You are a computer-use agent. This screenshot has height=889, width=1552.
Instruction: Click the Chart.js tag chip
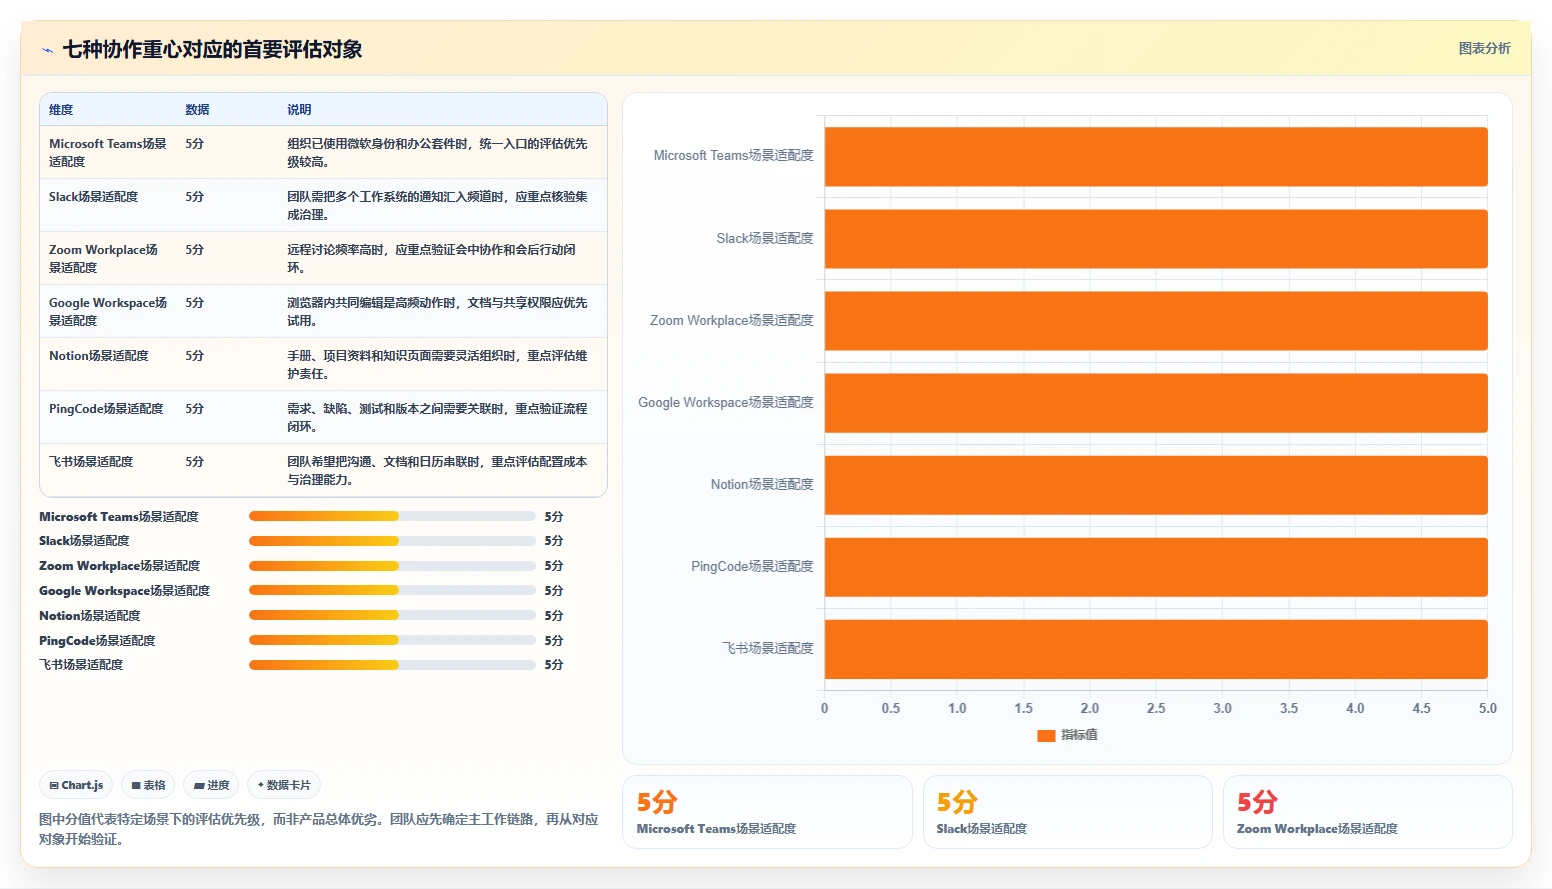(x=76, y=785)
